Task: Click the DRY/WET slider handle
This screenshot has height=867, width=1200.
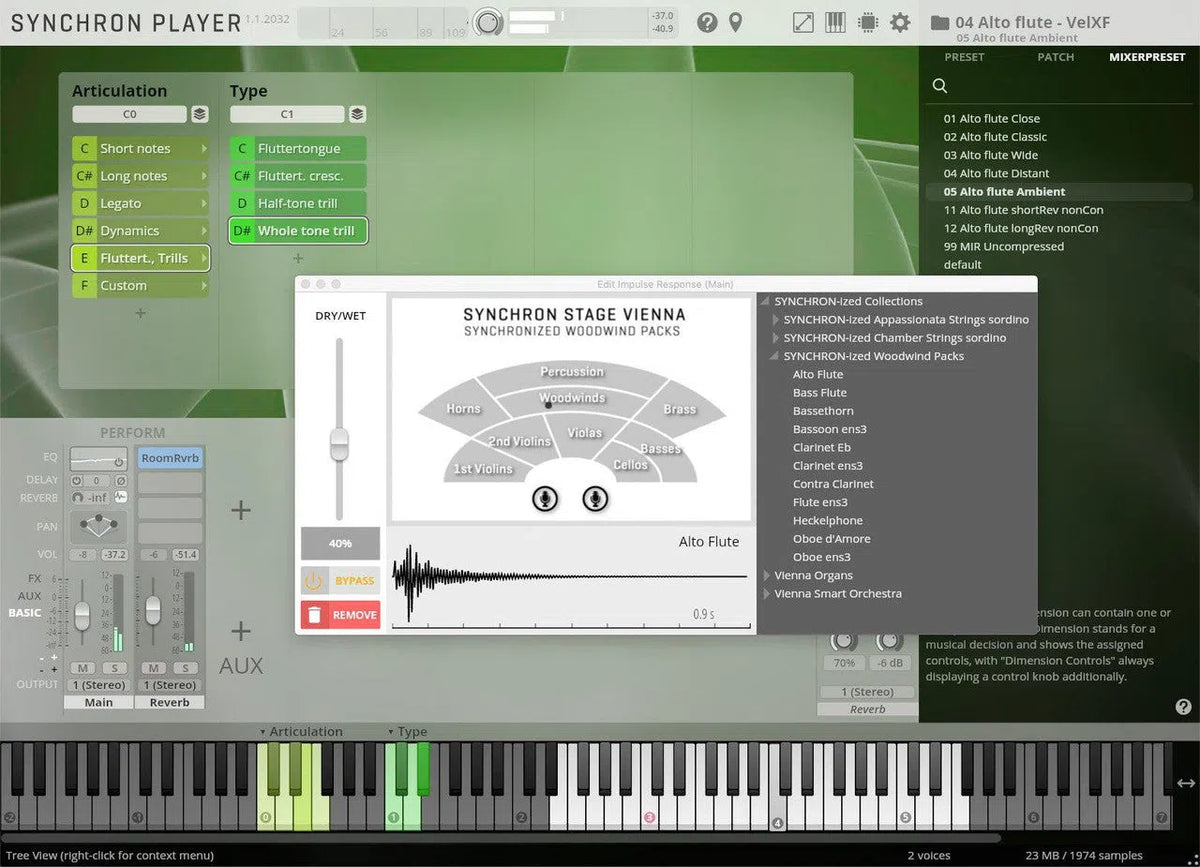Action: point(339,444)
